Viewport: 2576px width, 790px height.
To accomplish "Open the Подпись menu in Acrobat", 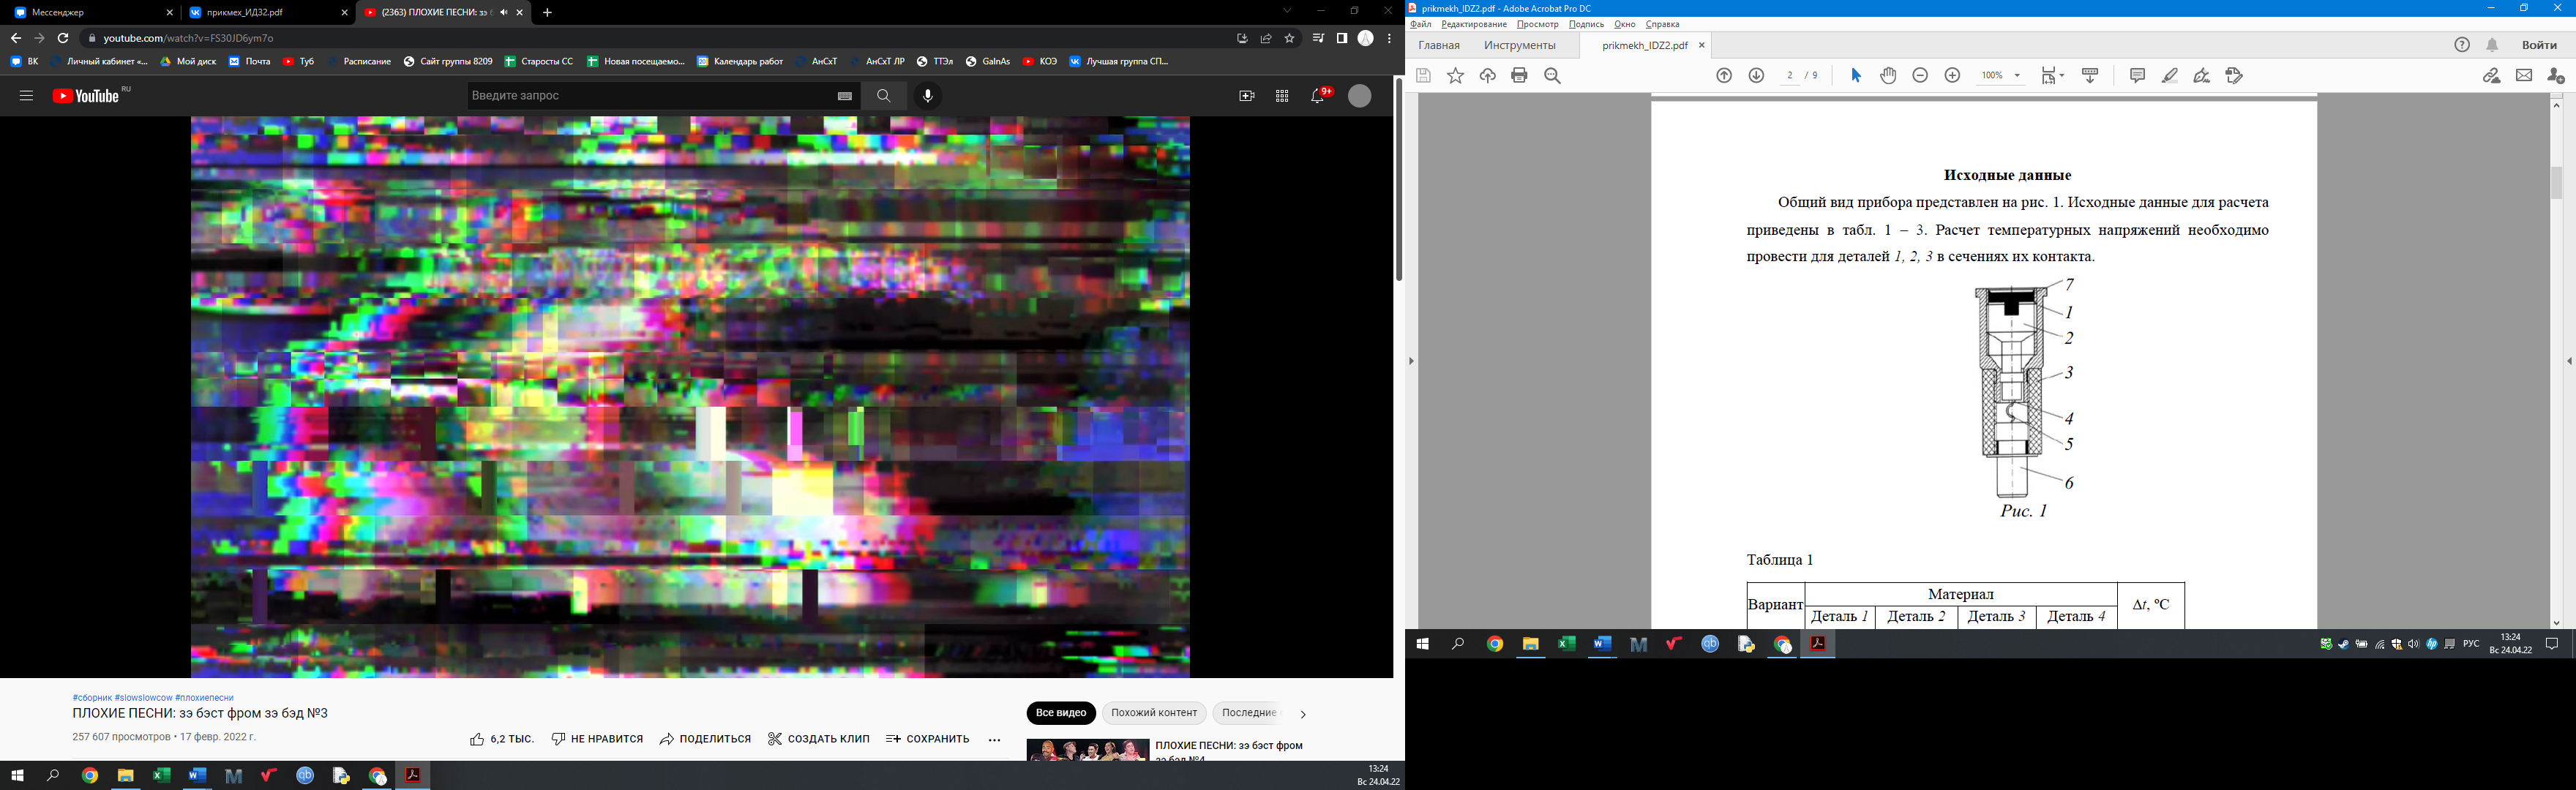I will (x=1586, y=24).
